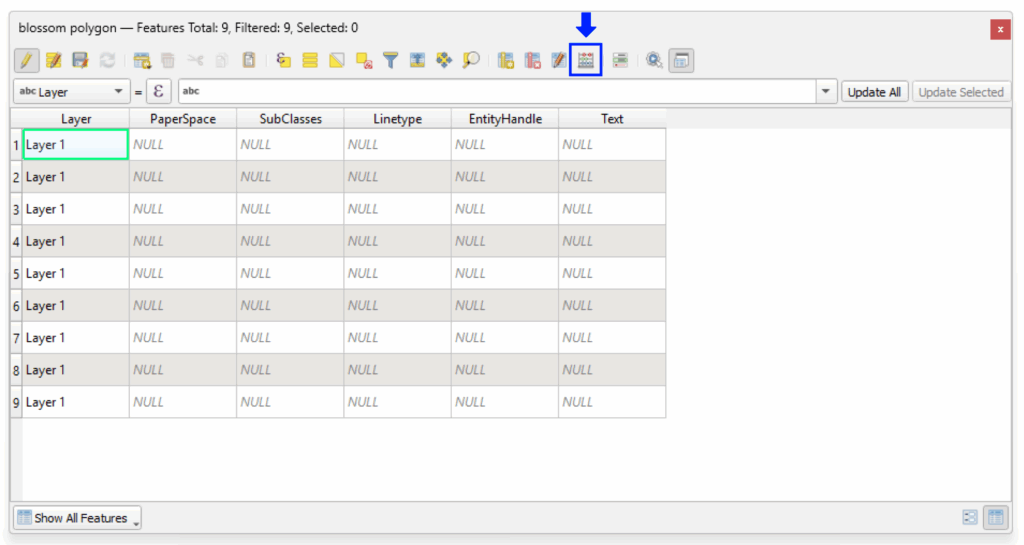Click the Linetype column header

(397, 119)
